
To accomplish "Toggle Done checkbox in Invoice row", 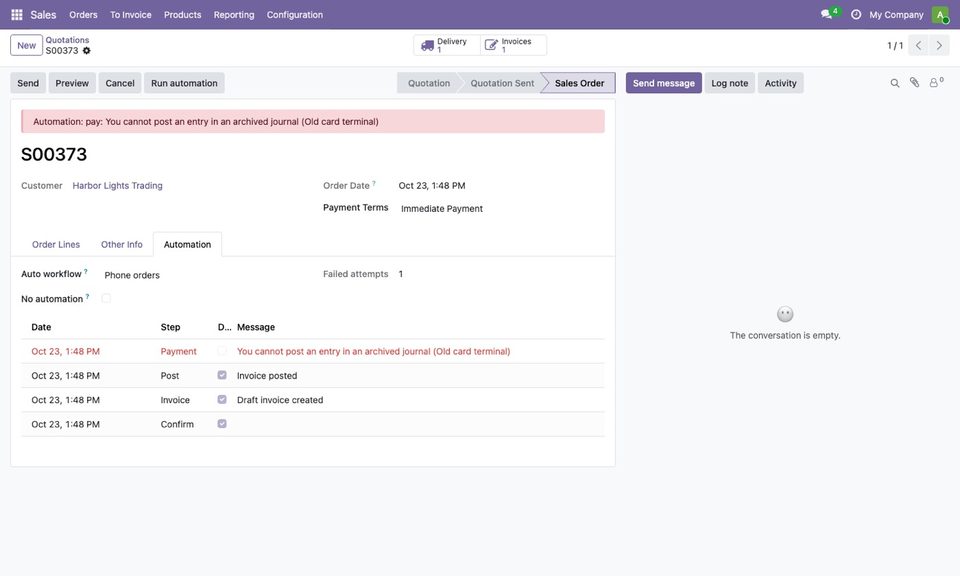I will 222,400.
